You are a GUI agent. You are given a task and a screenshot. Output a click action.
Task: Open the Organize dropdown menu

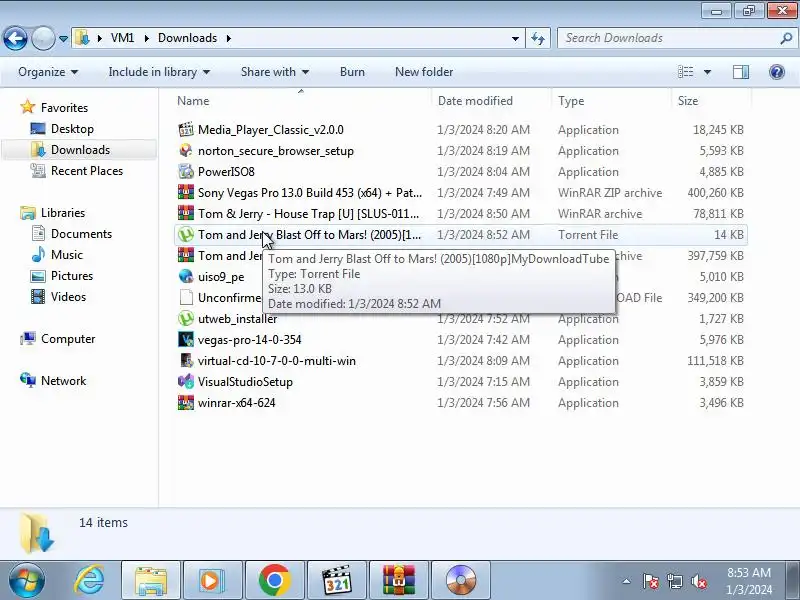coord(48,72)
